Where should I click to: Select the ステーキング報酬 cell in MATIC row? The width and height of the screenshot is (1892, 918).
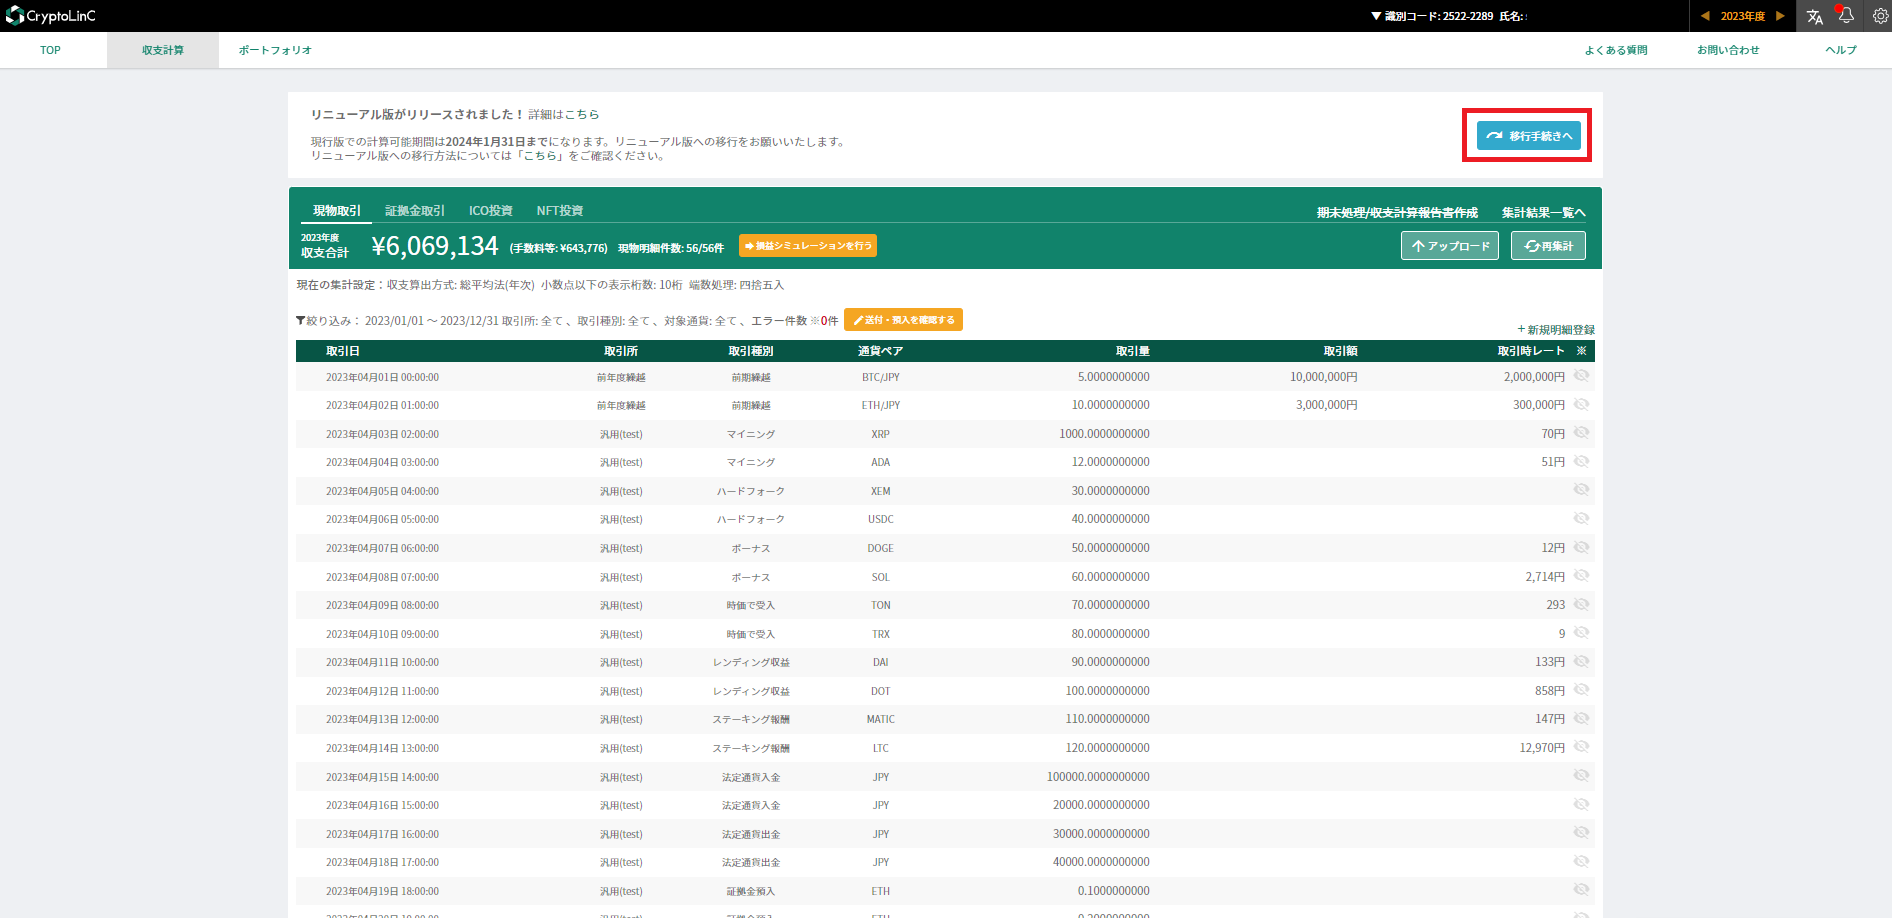(751, 719)
